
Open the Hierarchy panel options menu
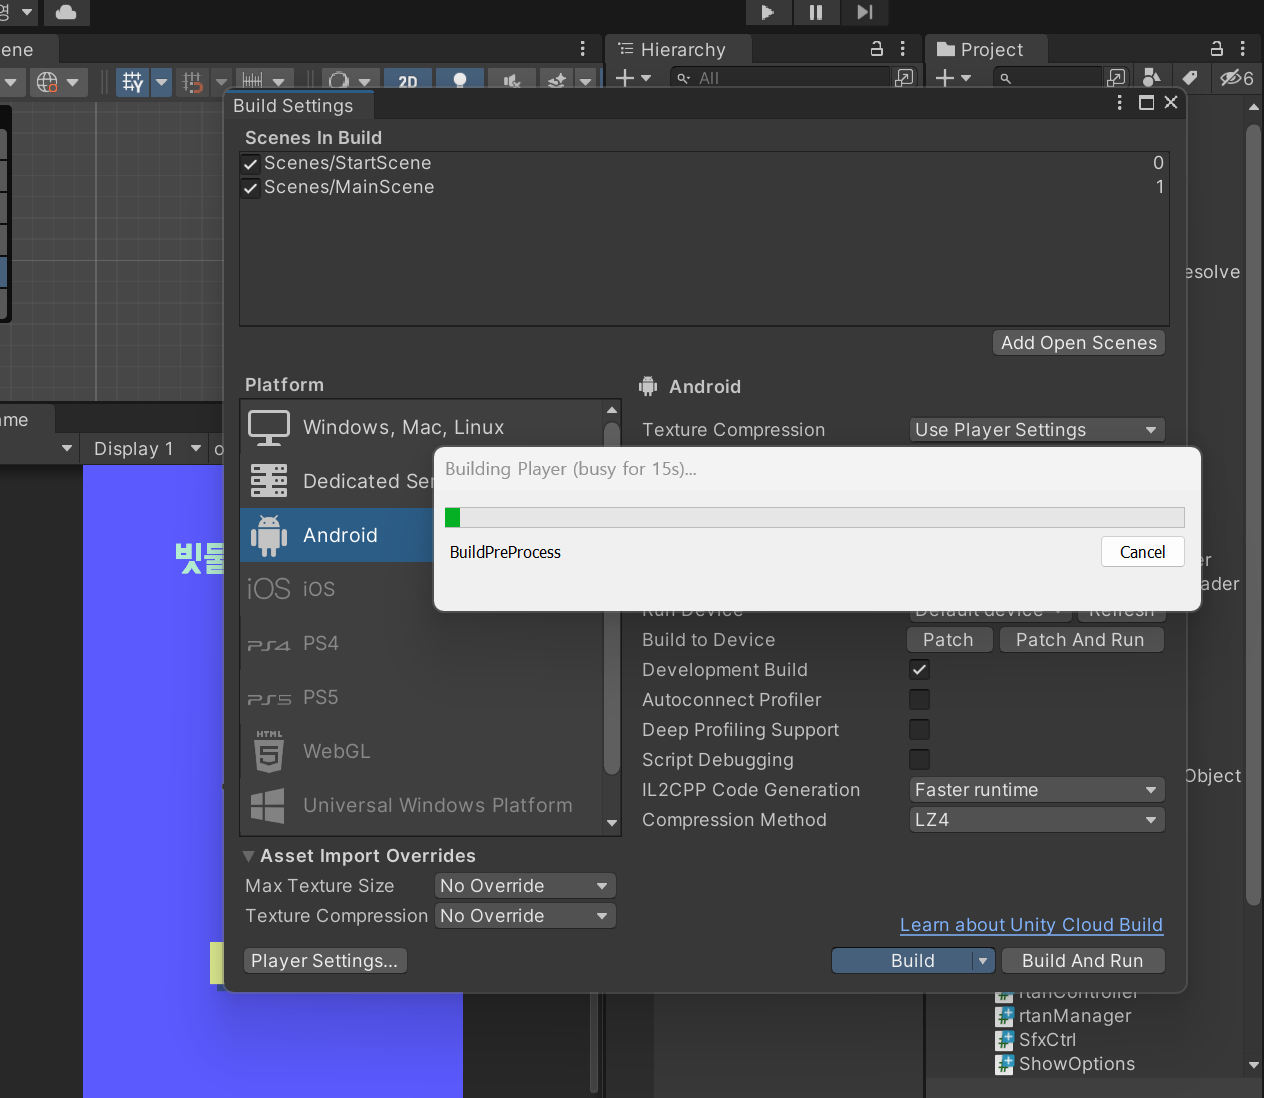(903, 48)
